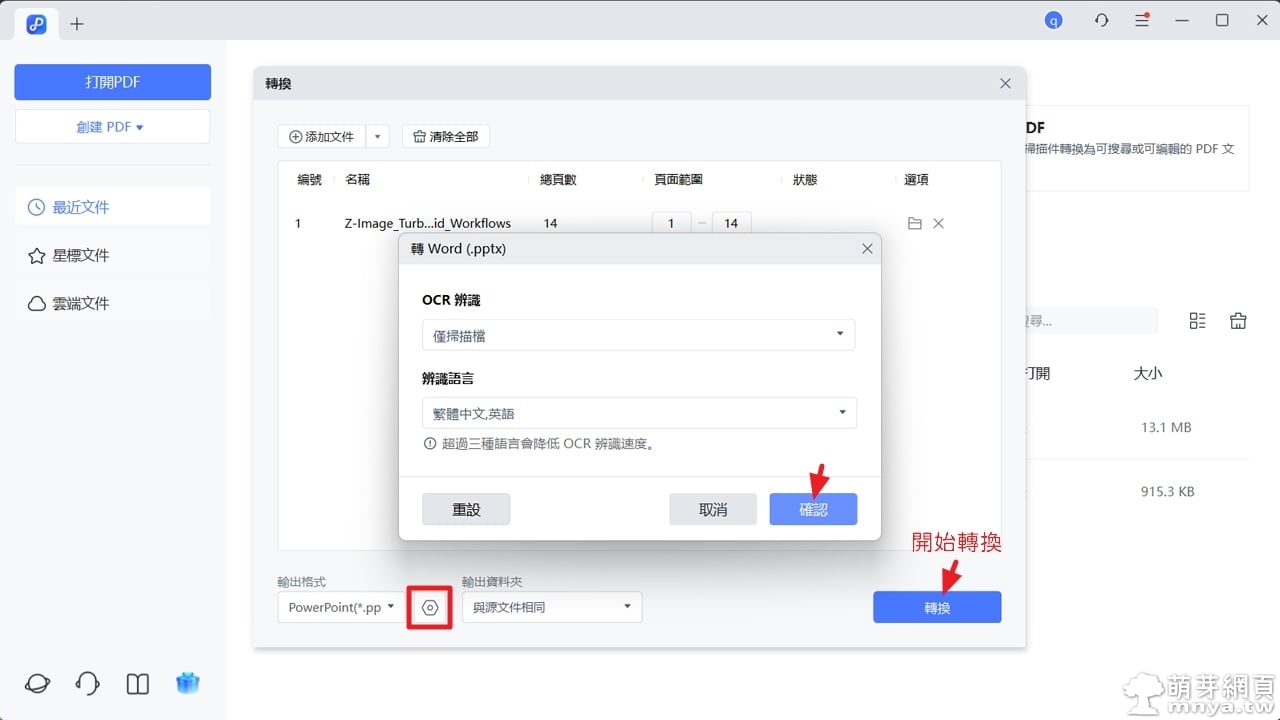Click the page range start field
Screen dimensions: 1280x720
671,224
